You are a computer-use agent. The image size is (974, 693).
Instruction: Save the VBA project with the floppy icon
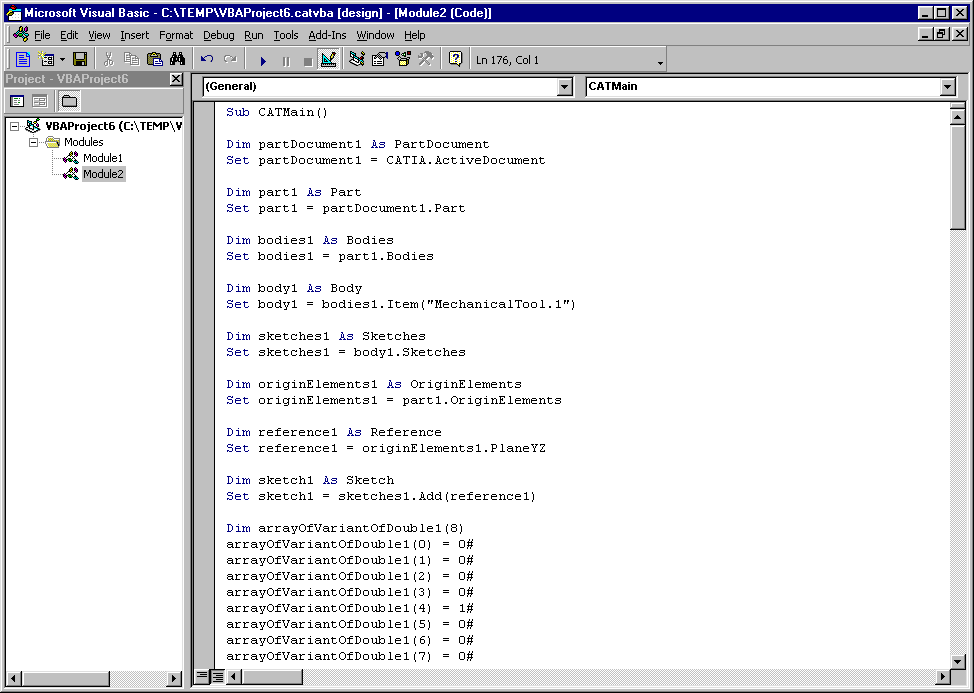(x=80, y=60)
